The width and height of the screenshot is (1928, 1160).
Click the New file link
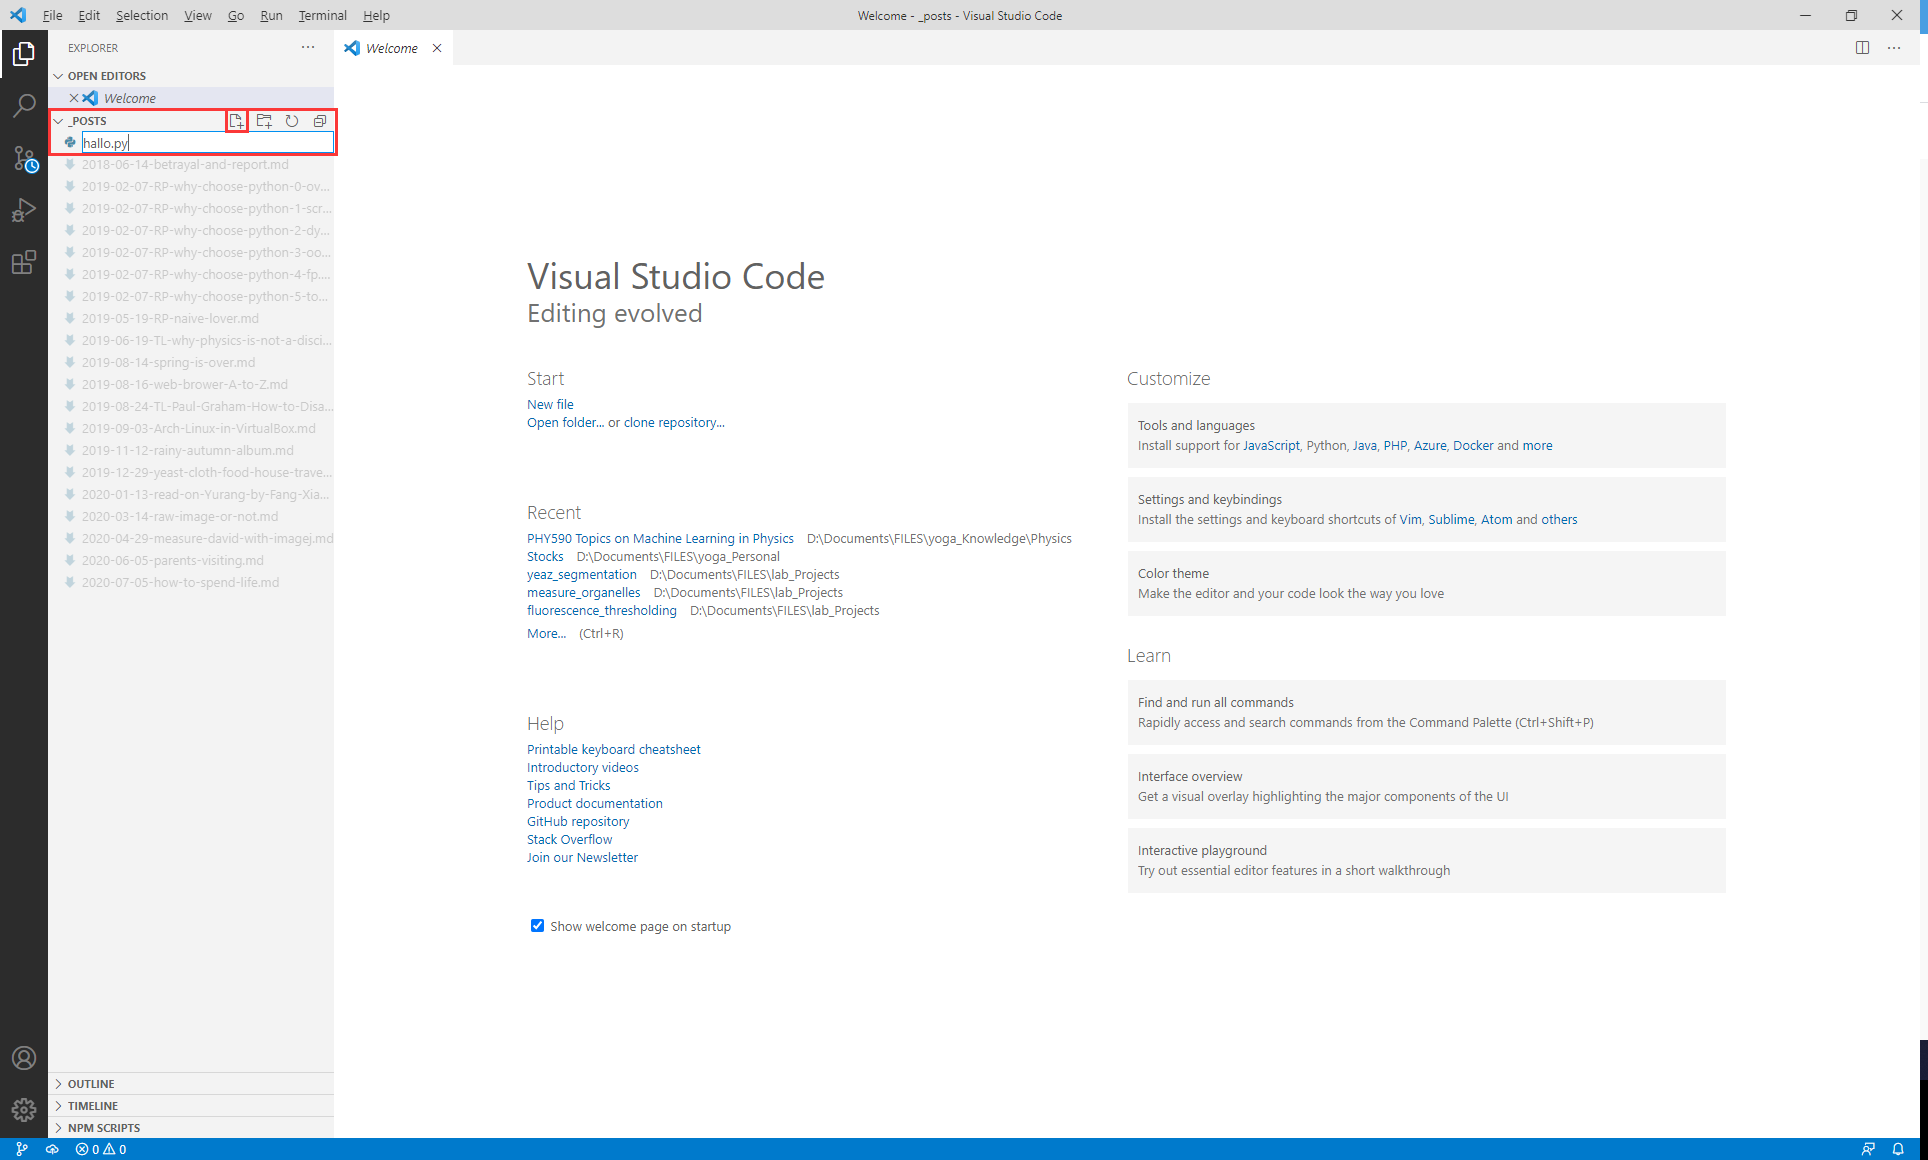click(550, 404)
